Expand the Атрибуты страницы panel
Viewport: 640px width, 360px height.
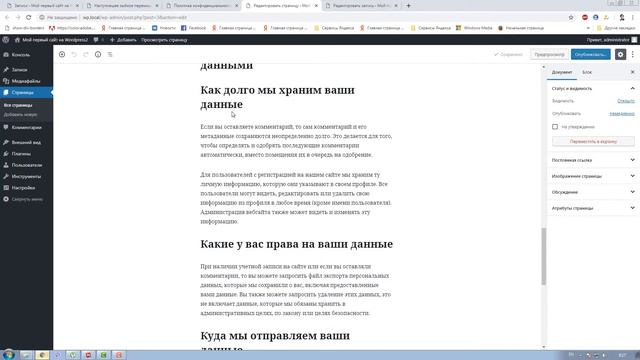593,208
